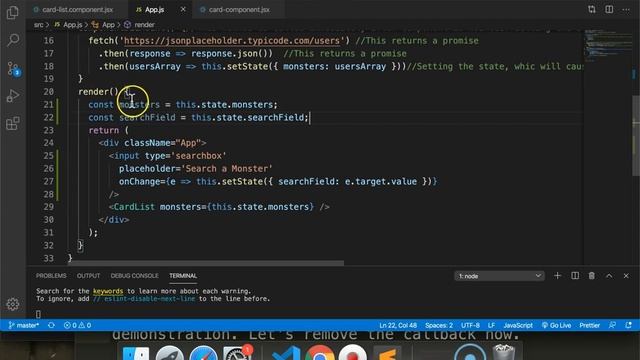Open Sublime Text from the dock
The height and width of the screenshot is (360, 640).
coord(387,353)
